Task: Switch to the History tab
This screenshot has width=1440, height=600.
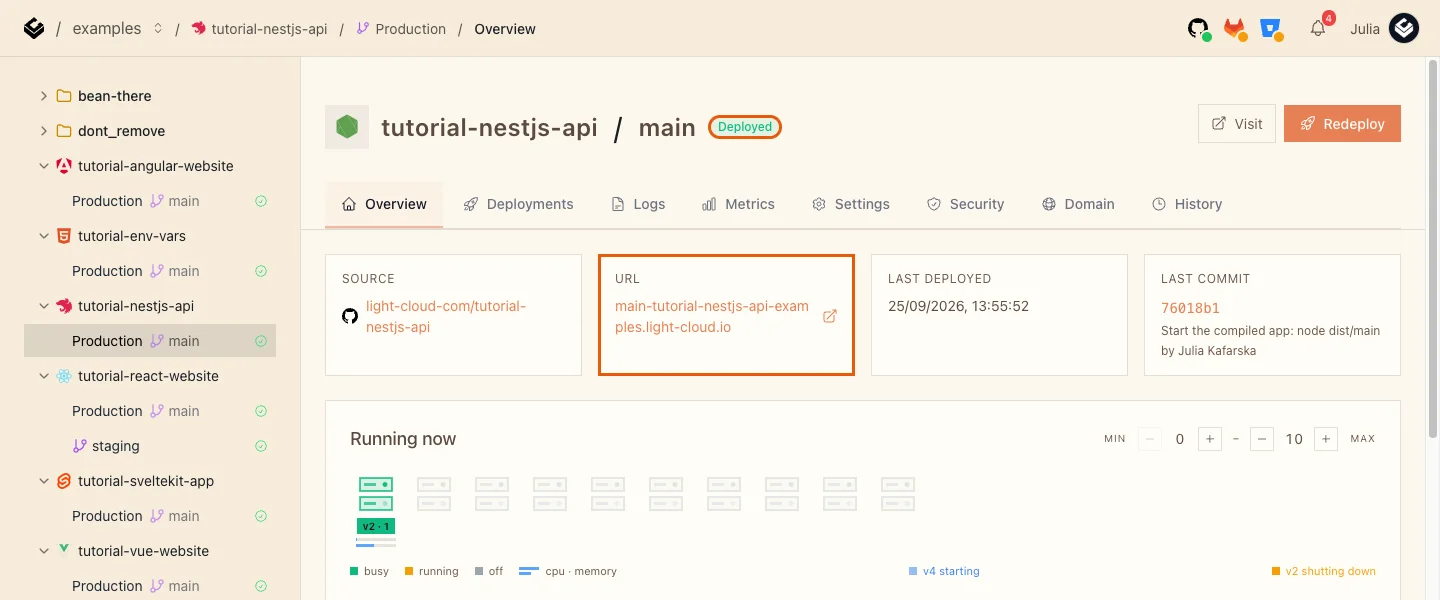Action: (1187, 204)
